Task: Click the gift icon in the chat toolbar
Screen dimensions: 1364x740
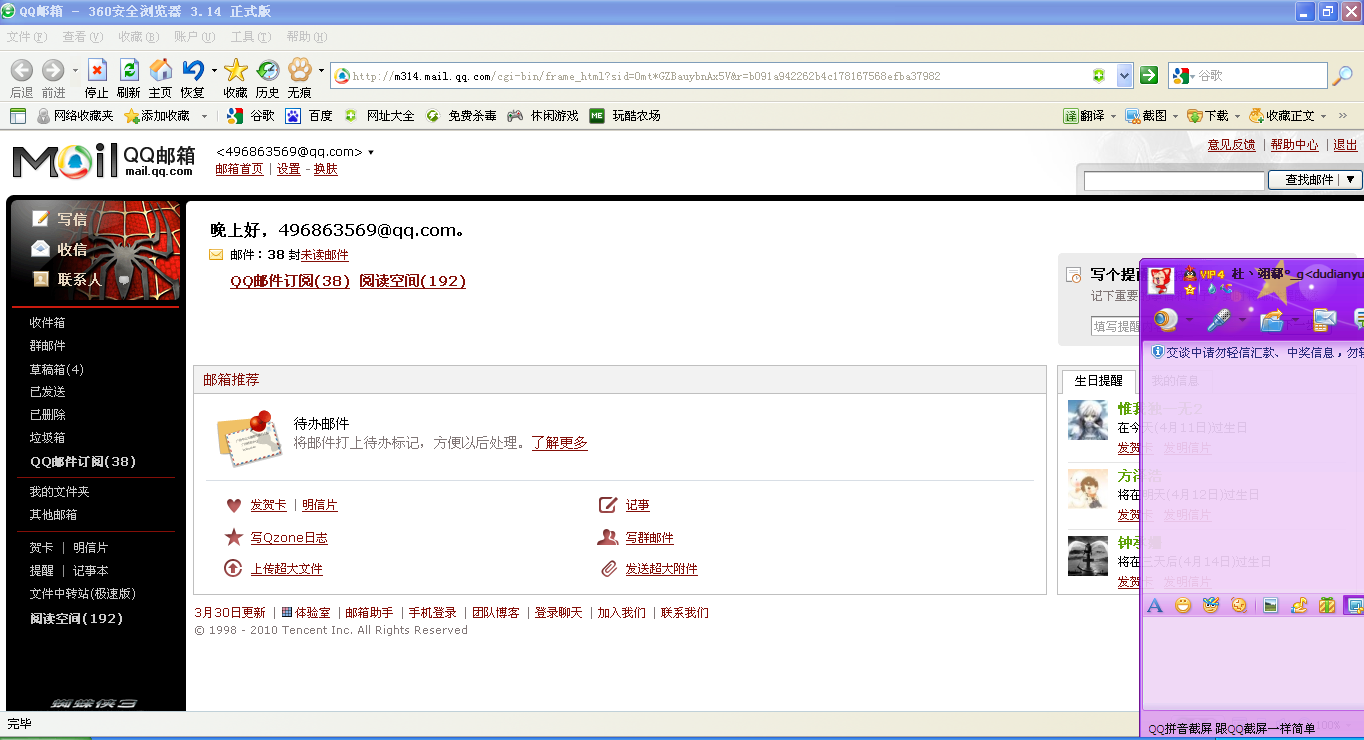Action: [1326, 604]
